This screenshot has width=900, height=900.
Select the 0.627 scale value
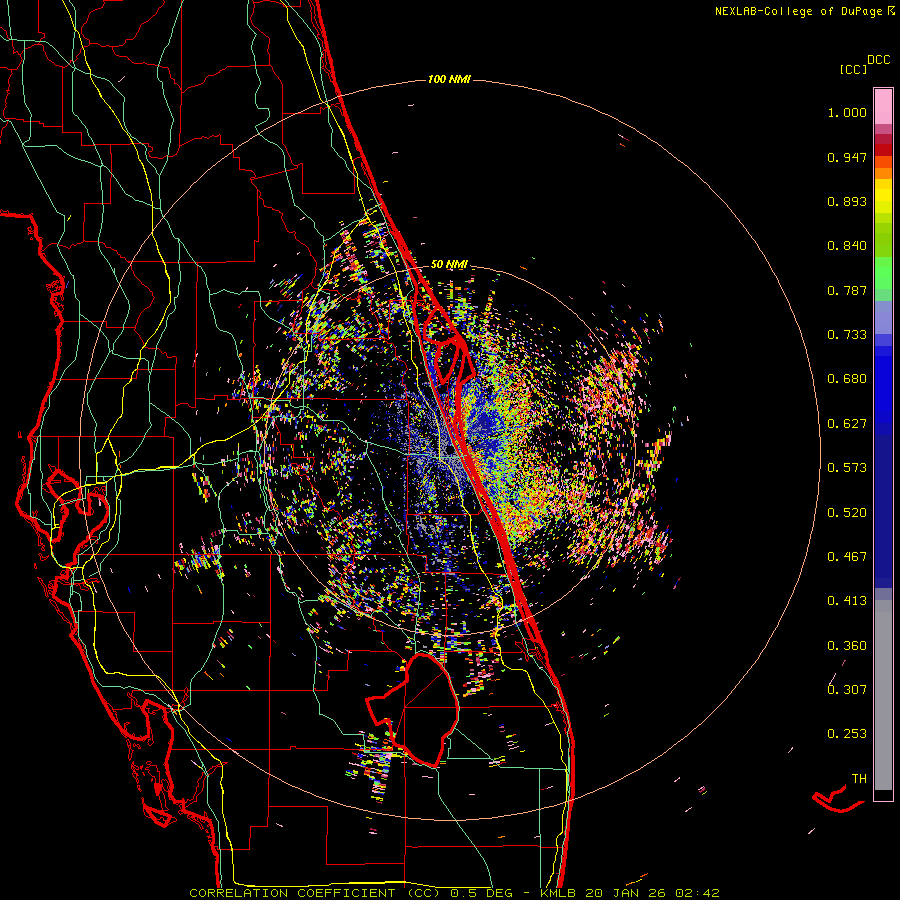tap(847, 424)
